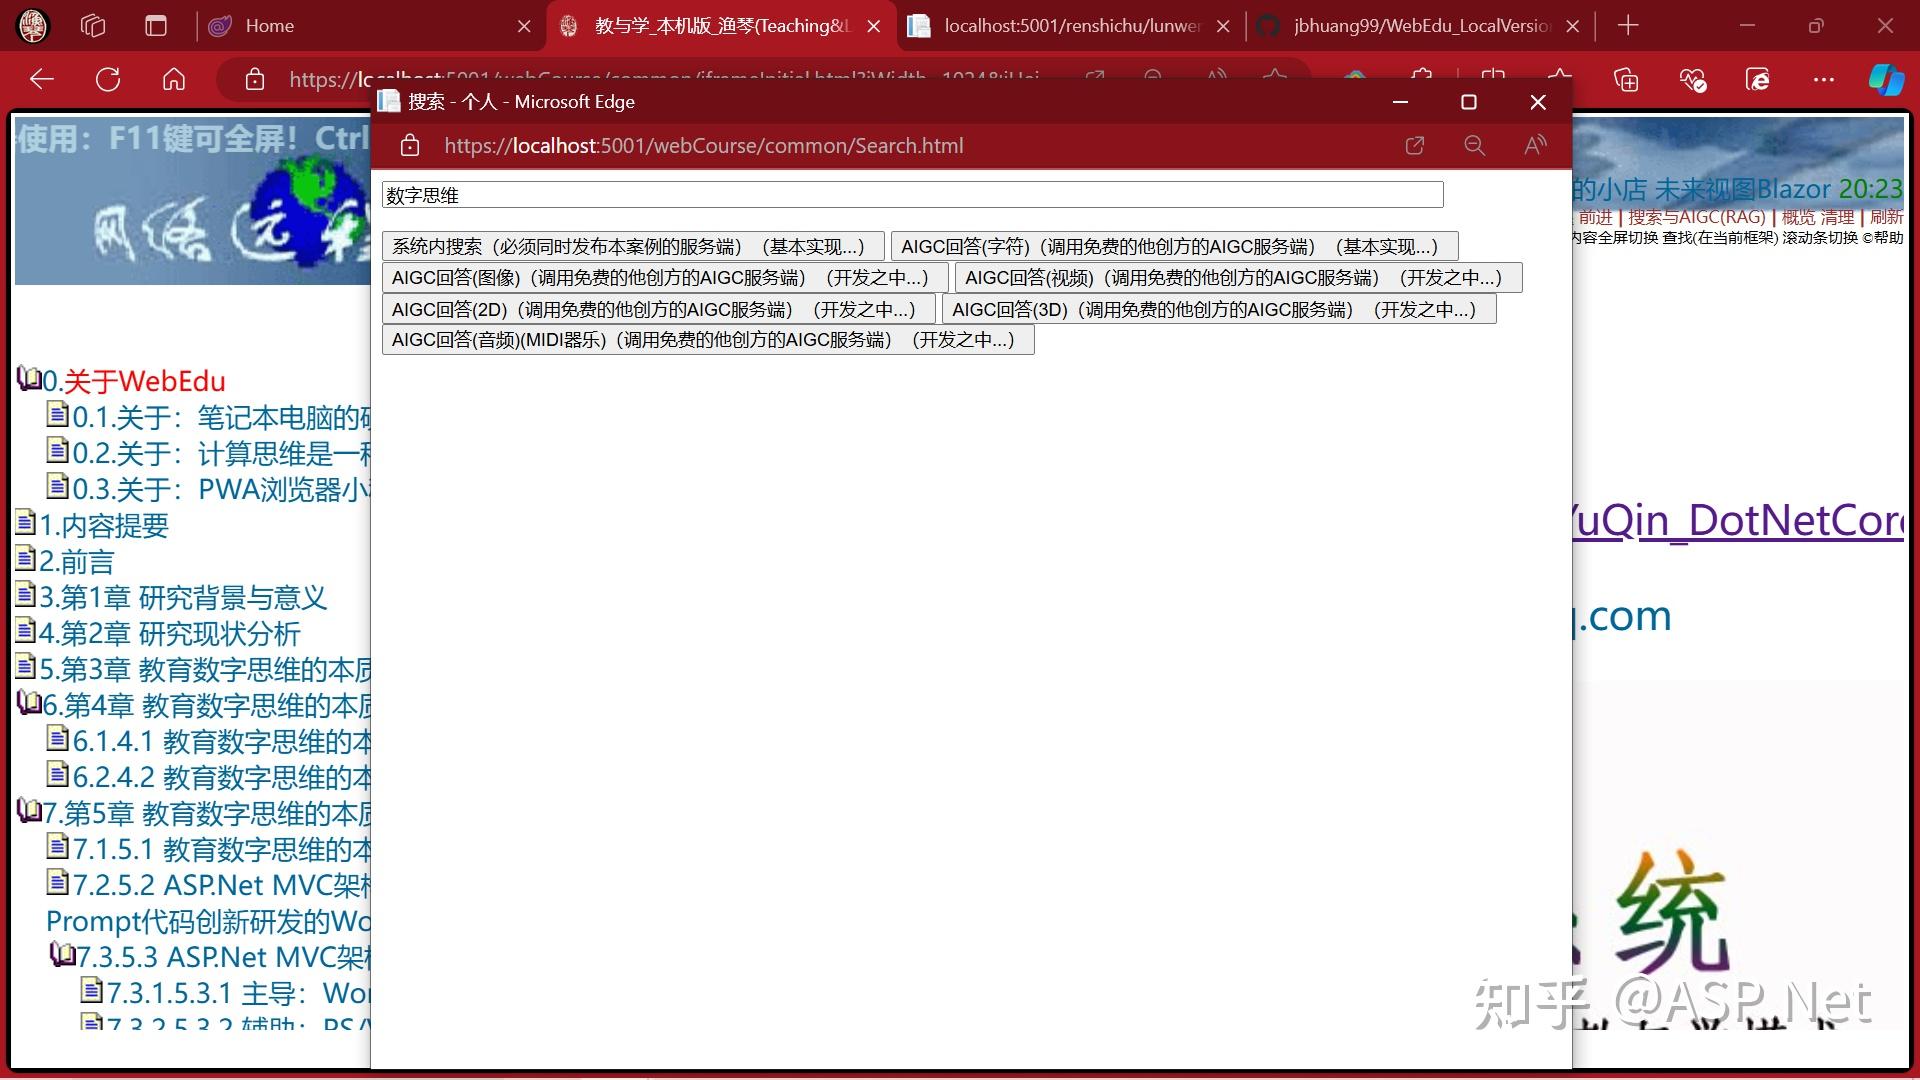The image size is (1920, 1080).
Task: Start Read aloud in the search popup
Action: click(x=1534, y=145)
